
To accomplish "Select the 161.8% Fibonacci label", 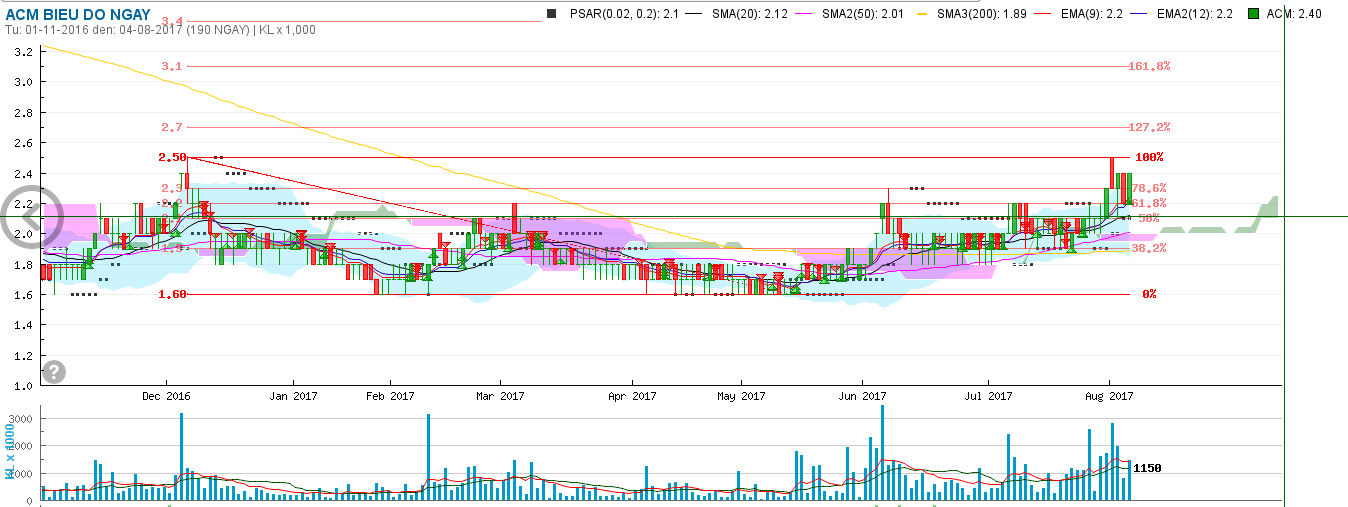I will tap(1148, 66).
